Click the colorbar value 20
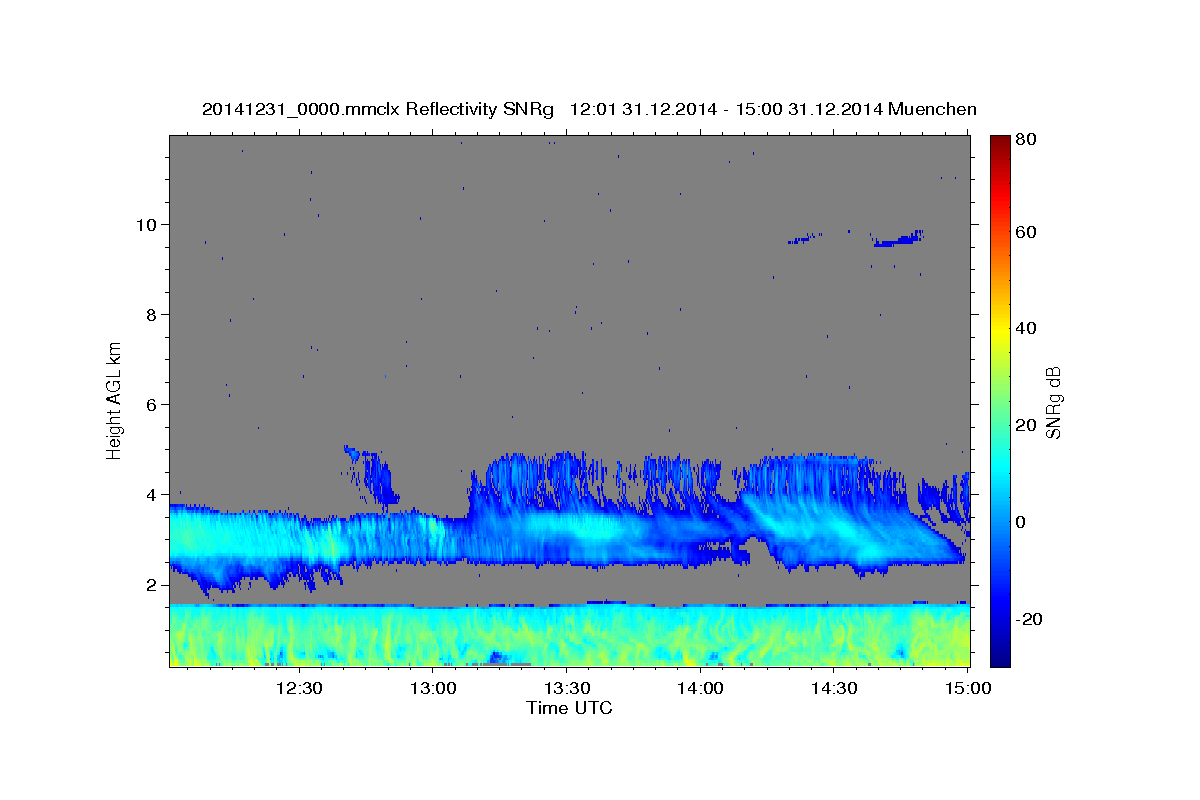 (x=1025, y=426)
